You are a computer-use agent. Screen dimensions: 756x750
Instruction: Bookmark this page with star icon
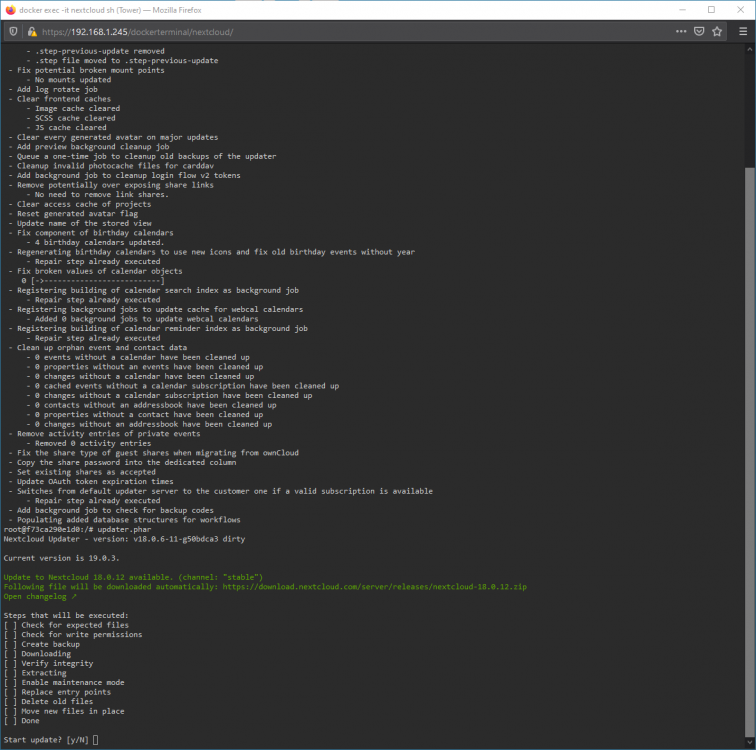point(717,31)
